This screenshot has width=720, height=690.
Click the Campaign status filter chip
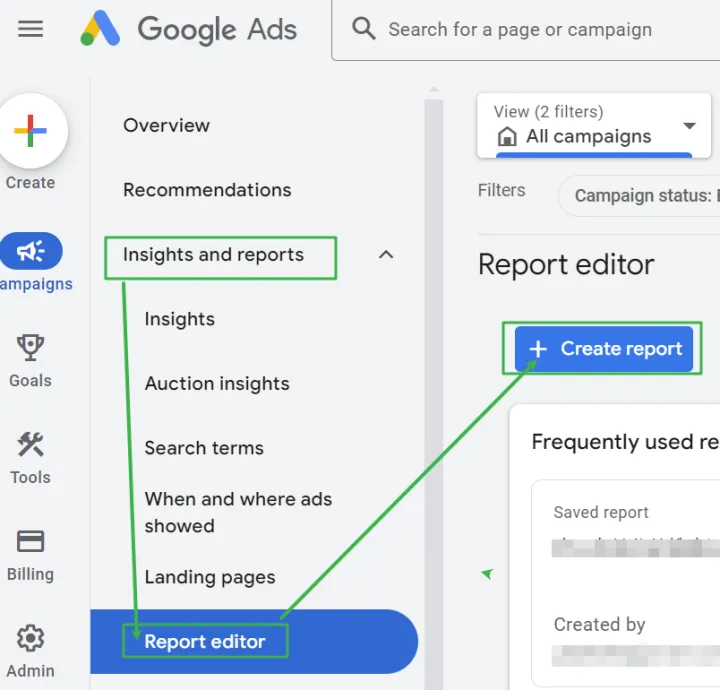(640, 196)
